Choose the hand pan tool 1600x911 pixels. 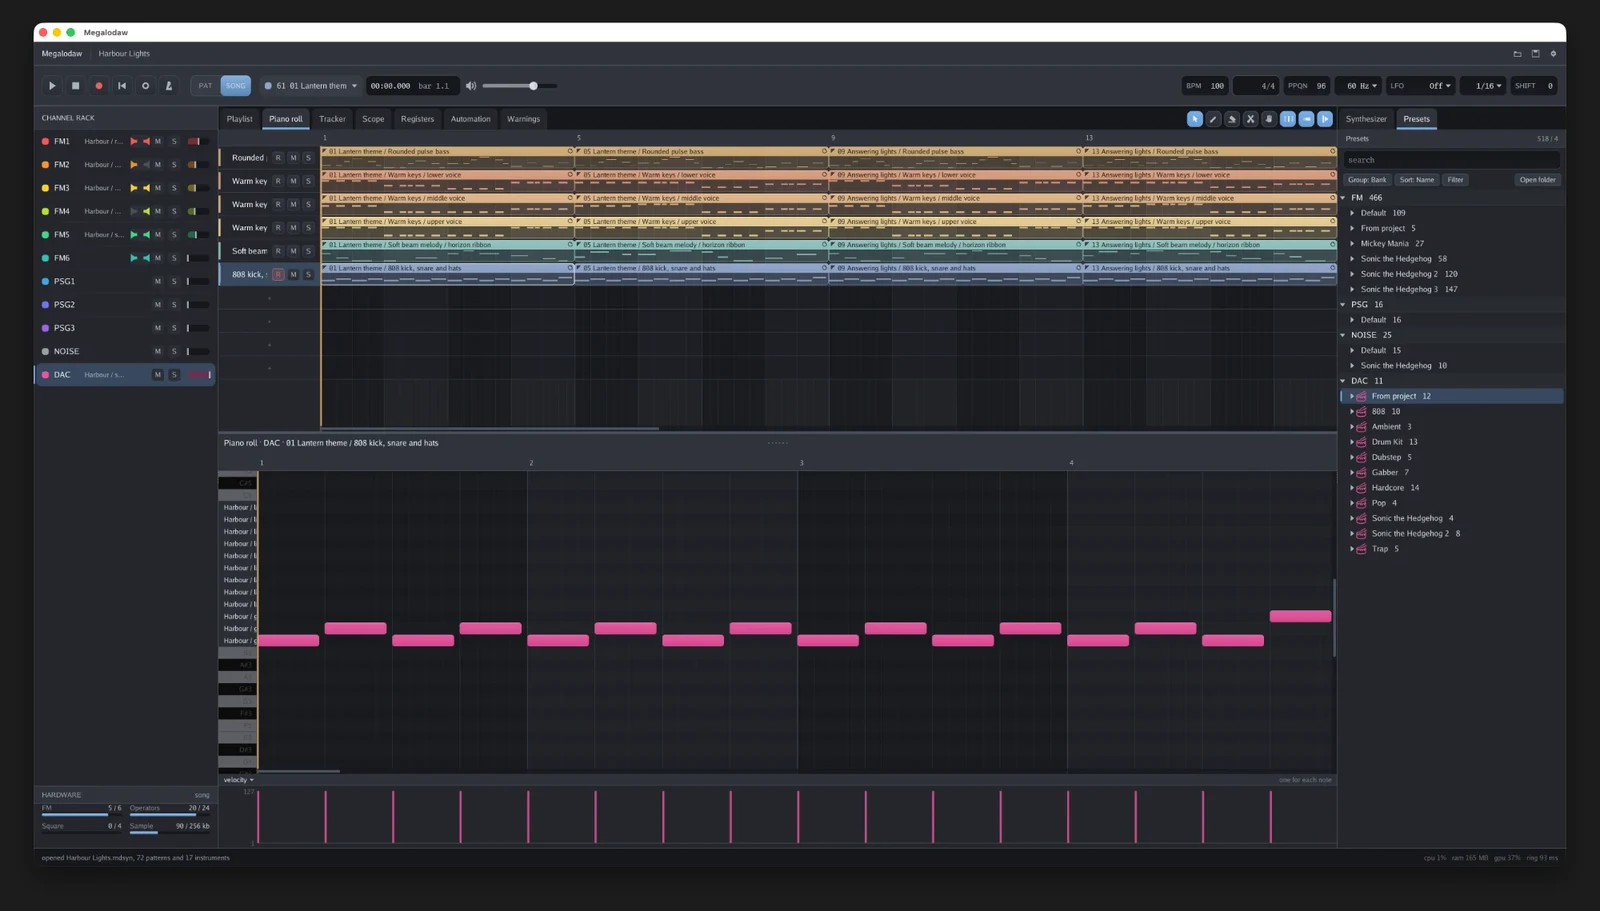pos(1269,119)
